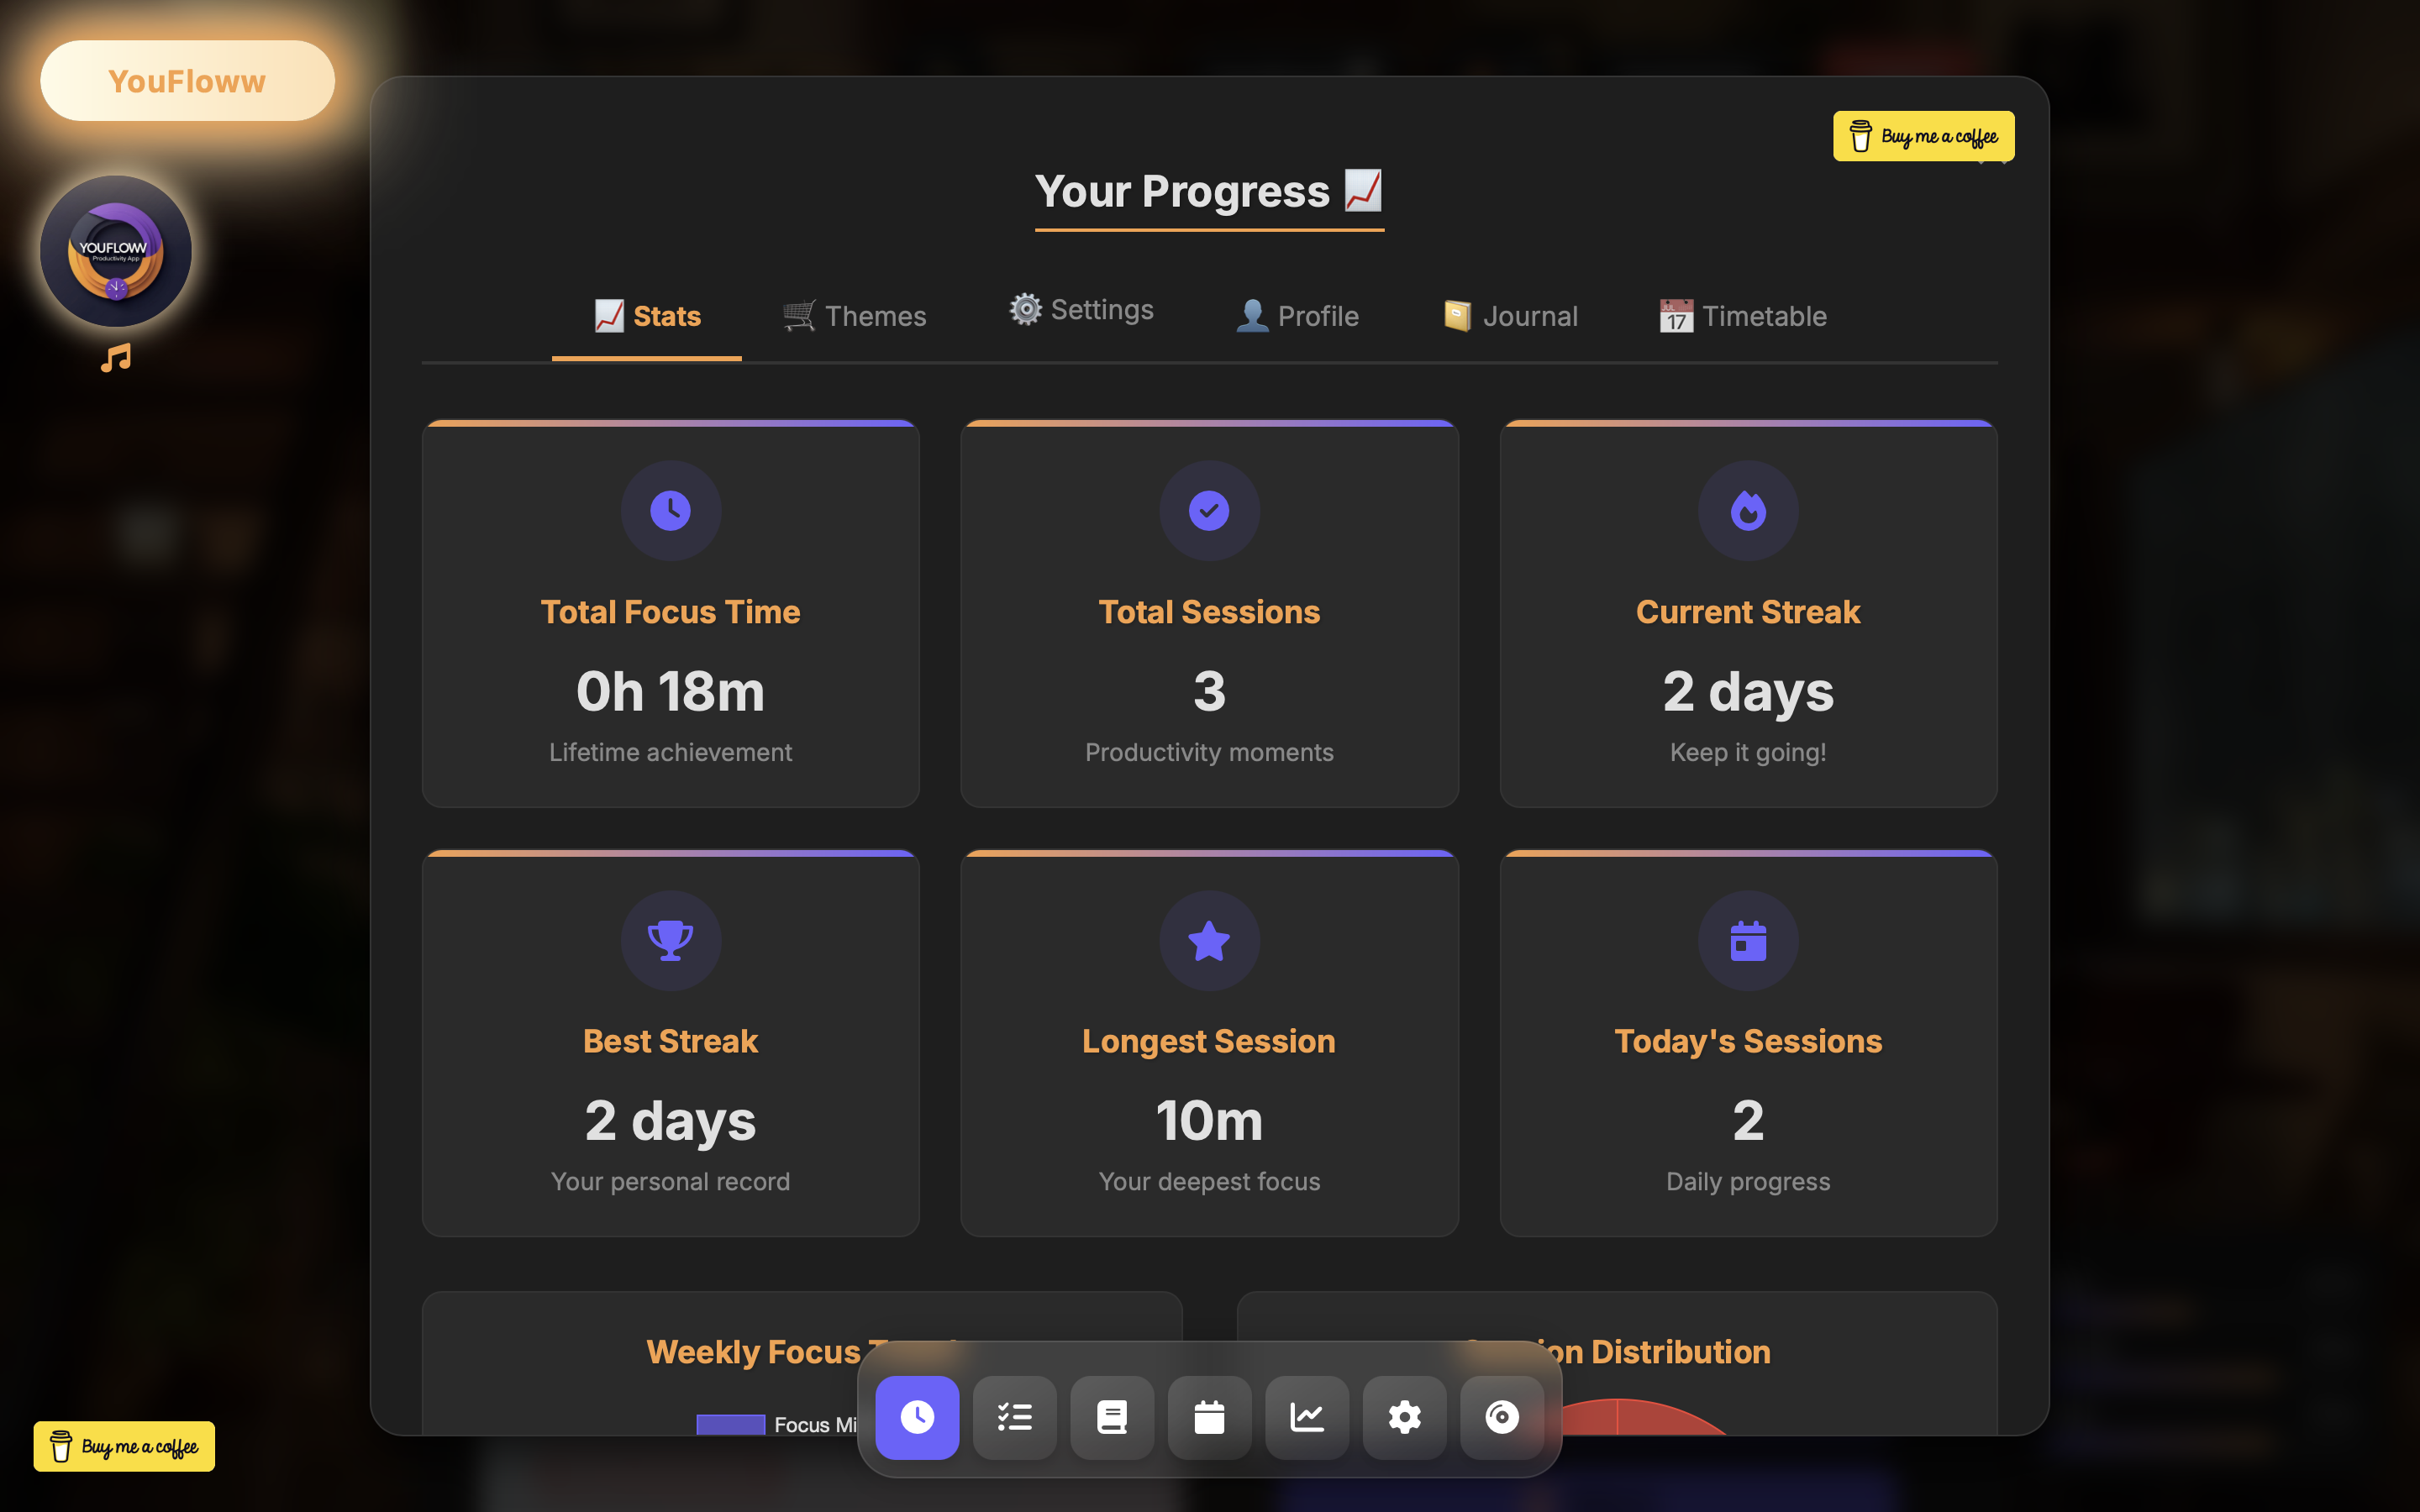Image resolution: width=2420 pixels, height=1512 pixels.
Task: Click the star icon on Longest Session
Action: [1209, 940]
